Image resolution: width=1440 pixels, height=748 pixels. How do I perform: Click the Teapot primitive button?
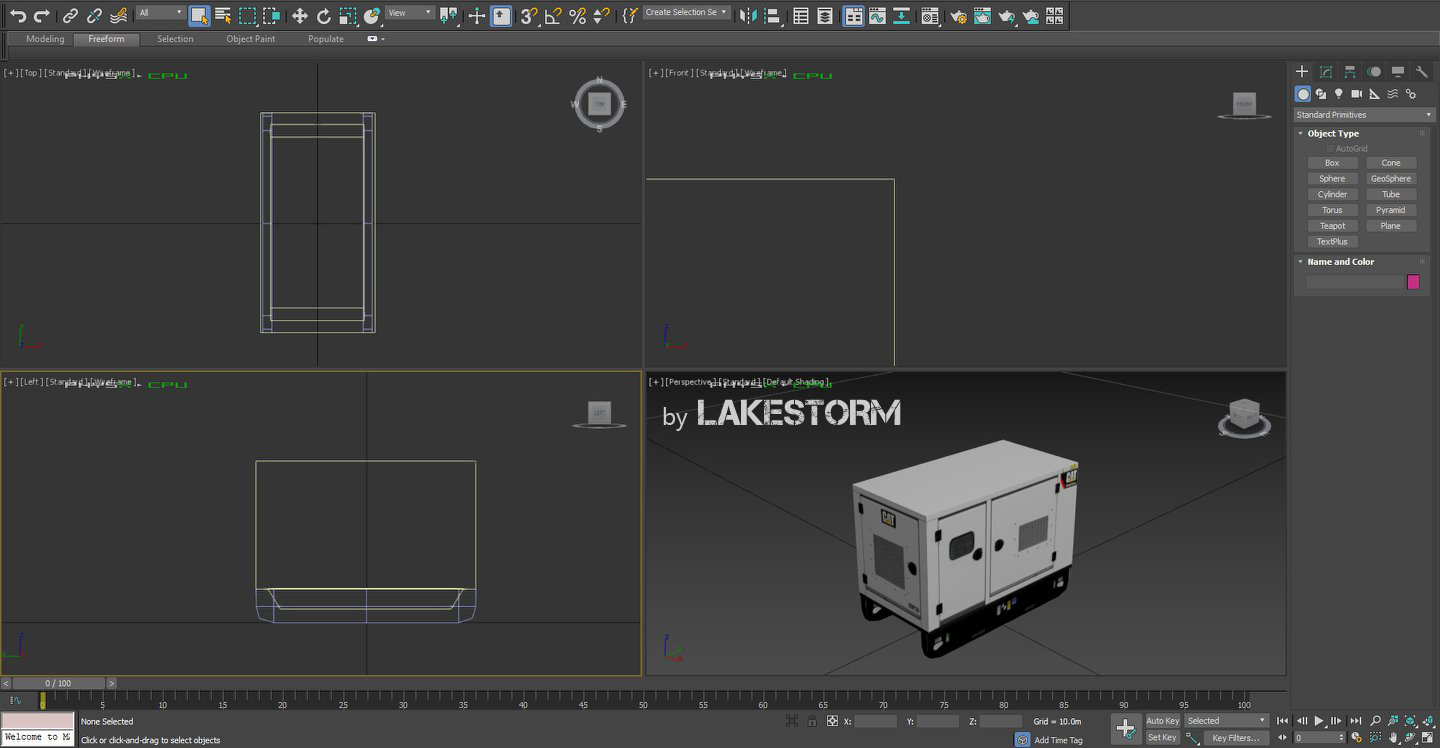1332,226
